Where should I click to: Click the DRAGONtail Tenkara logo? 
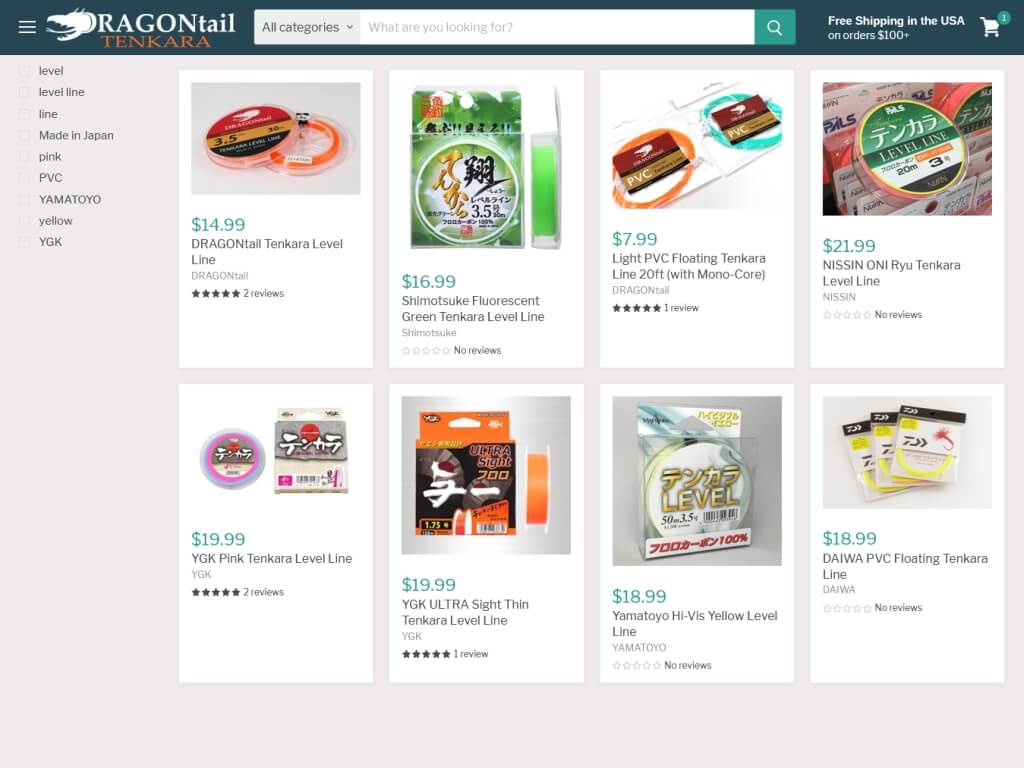[140, 27]
